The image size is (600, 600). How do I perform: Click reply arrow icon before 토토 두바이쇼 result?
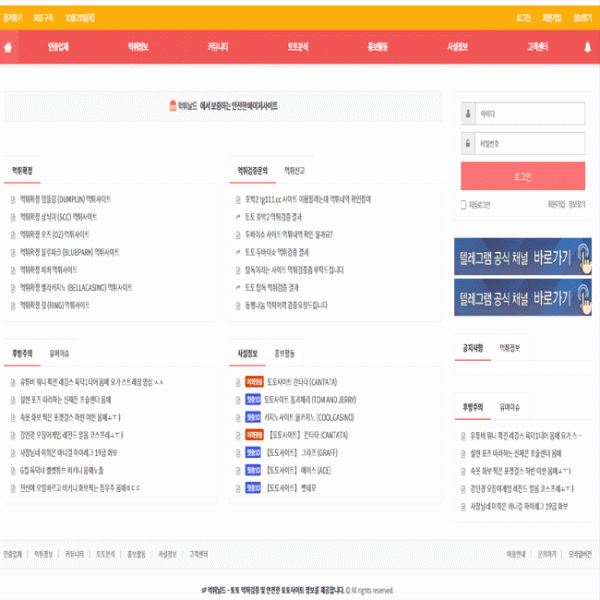coord(238,253)
